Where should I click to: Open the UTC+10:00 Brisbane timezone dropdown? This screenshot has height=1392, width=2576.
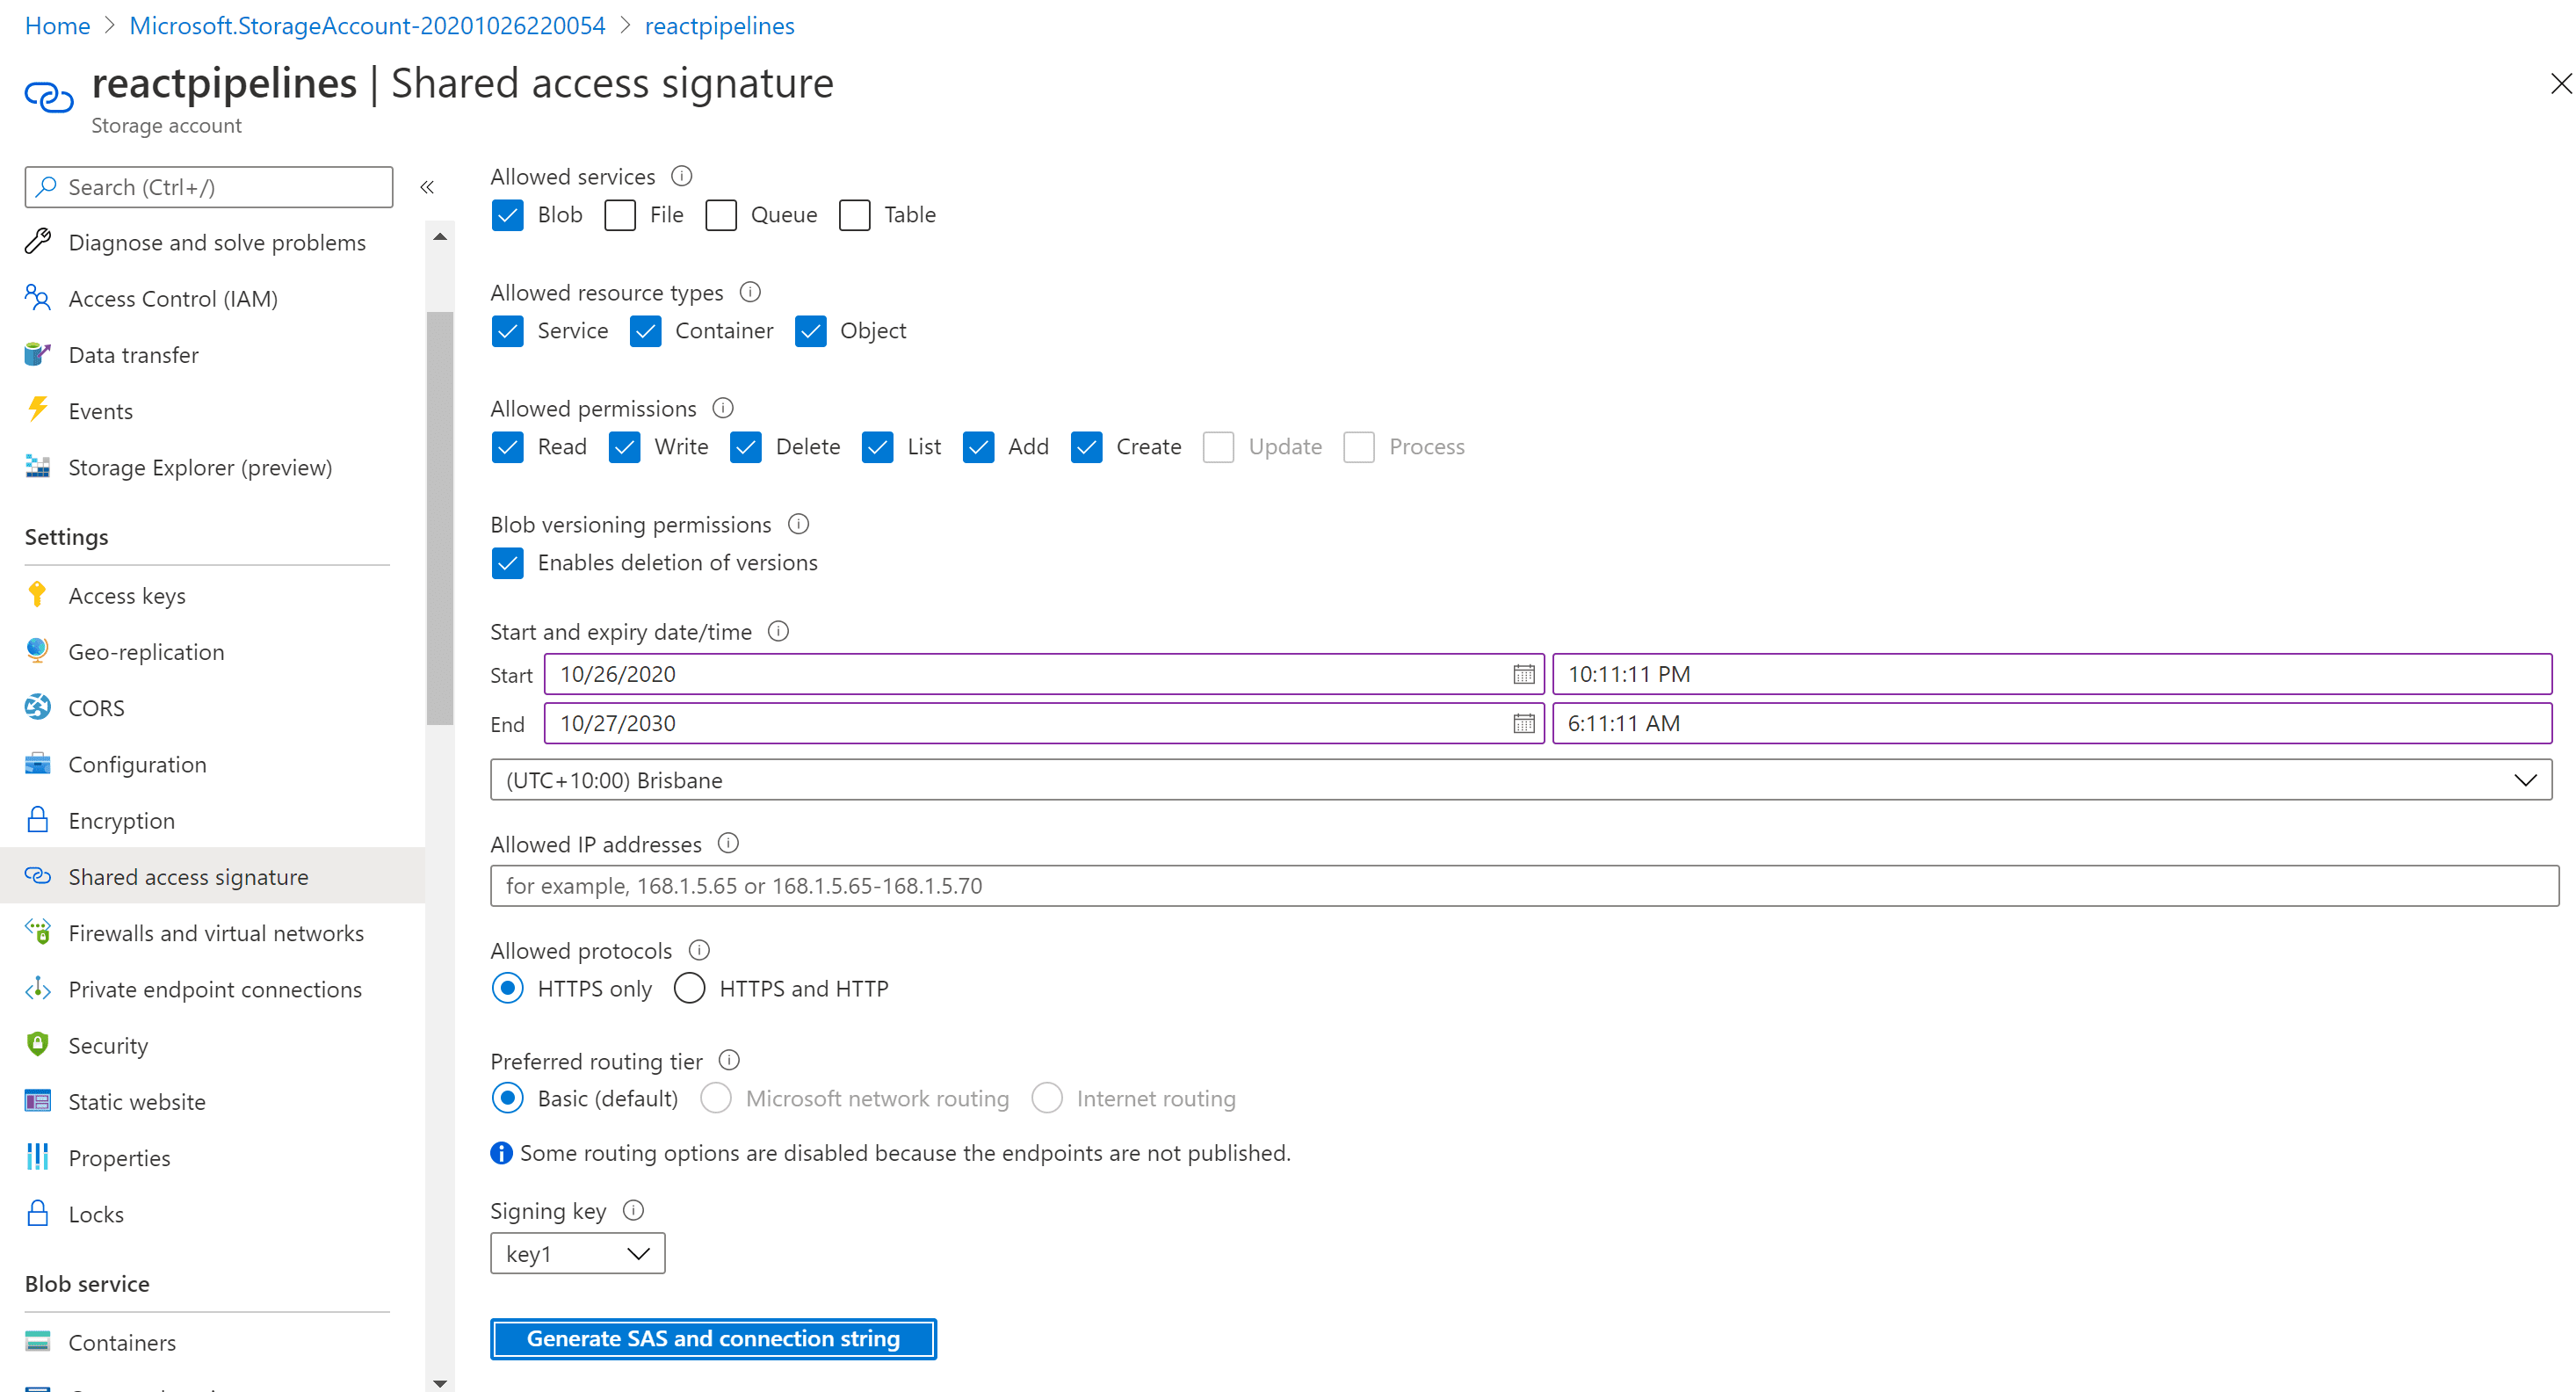pos(1520,780)
